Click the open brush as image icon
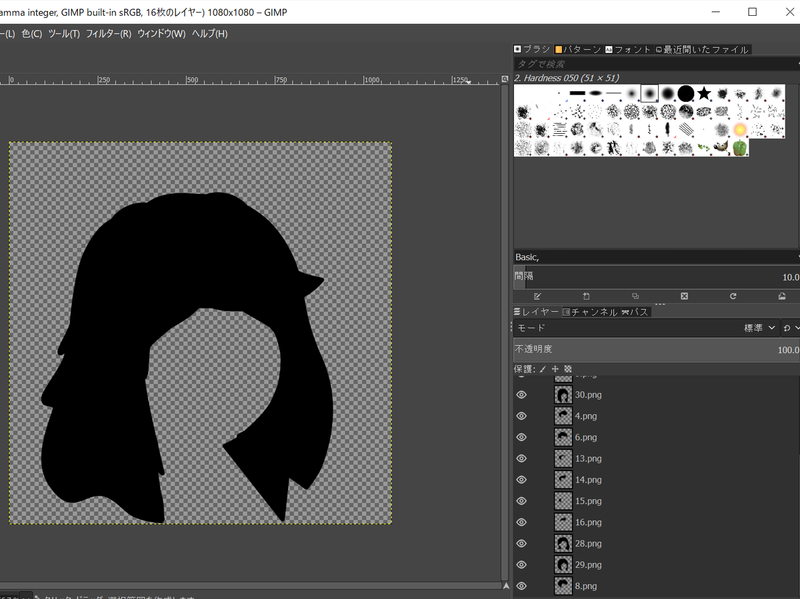The height and width of the screenshot is (599, 800). 781,296
